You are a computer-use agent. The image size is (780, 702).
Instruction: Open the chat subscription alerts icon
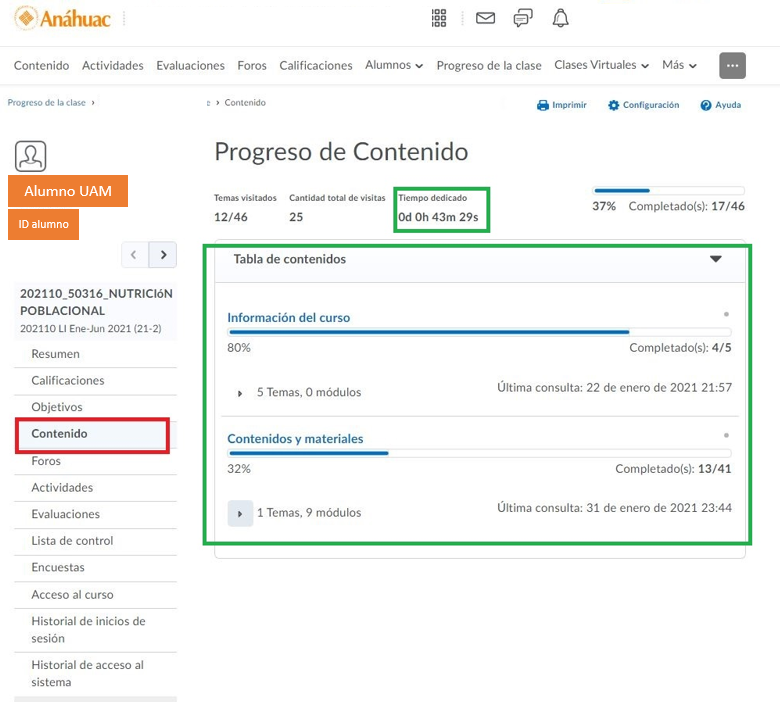point(523,18)
